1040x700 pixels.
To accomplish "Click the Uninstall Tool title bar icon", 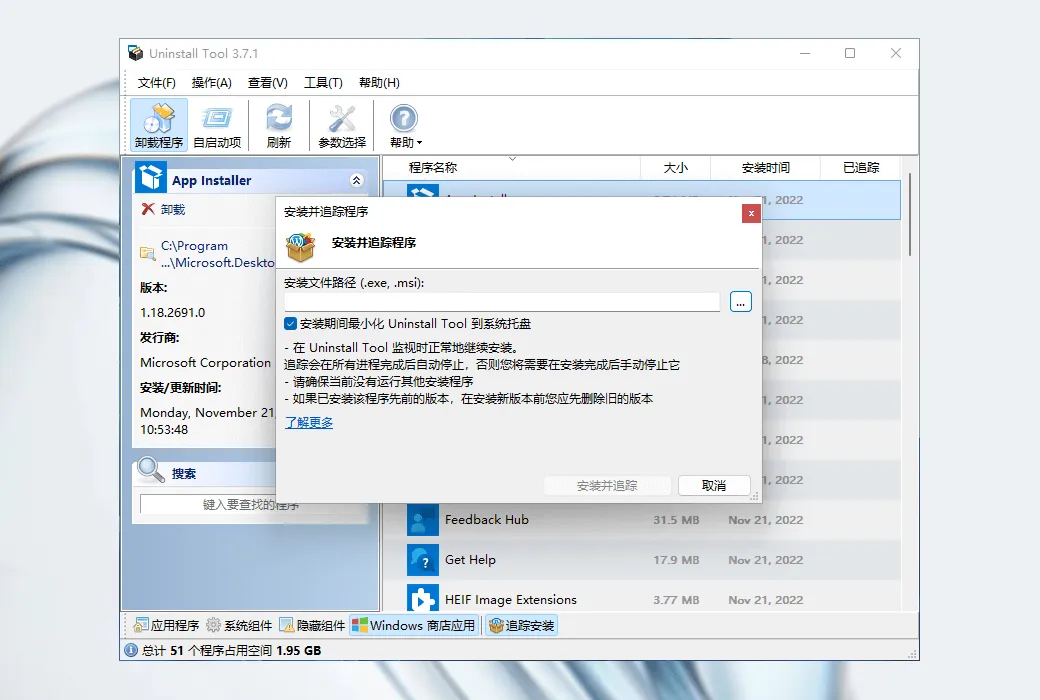I will (135, 53).
